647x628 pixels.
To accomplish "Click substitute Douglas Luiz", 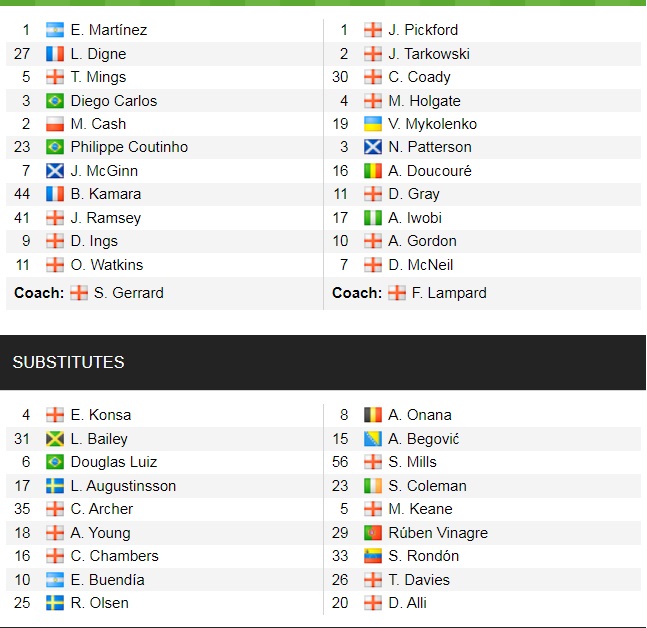I will [x=114, y=462].
